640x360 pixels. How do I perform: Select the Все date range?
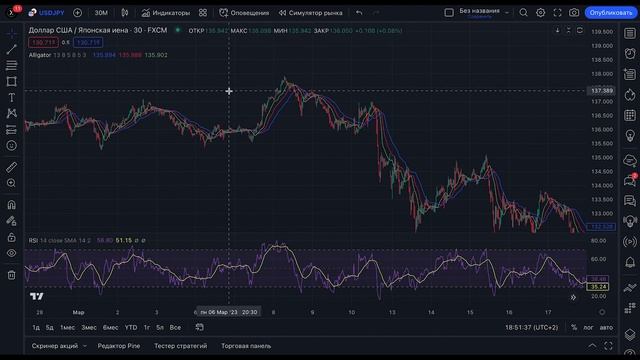(175, 327)
